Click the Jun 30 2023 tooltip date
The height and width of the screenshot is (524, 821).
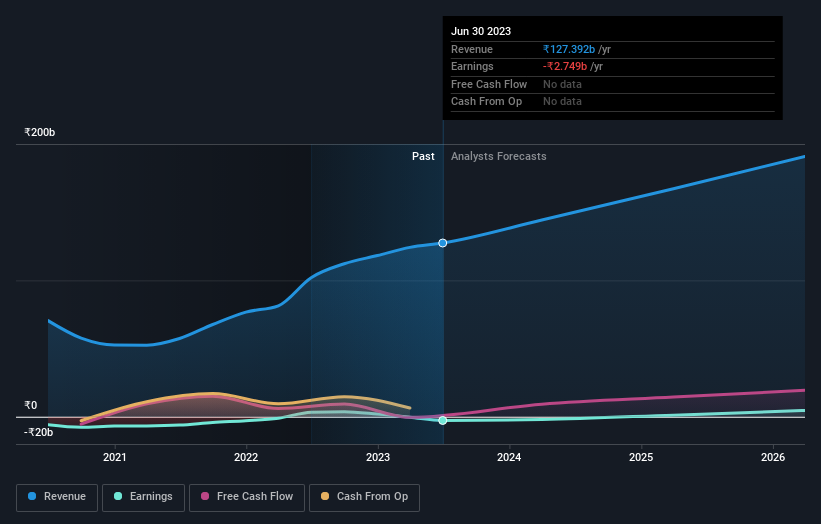(x=481, y=31)
